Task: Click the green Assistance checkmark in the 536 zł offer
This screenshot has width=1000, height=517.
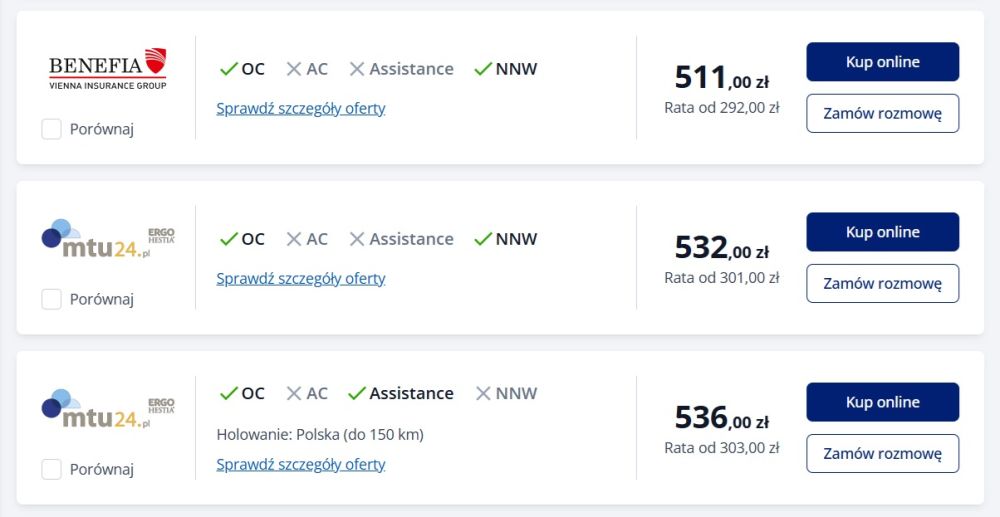Action: tap(357, 393)
